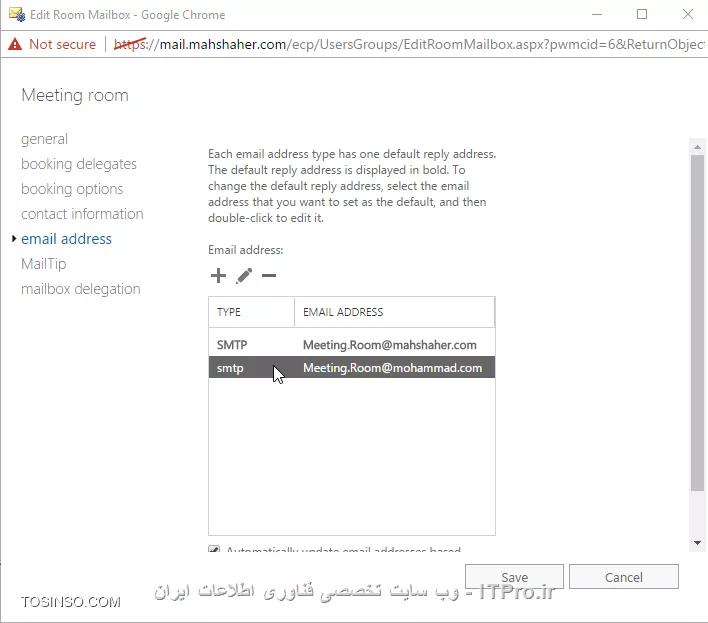The image size is (708, 623).
Task: Click the URL in the address bar
Action: pyautogui.click(x=409, y=44)
